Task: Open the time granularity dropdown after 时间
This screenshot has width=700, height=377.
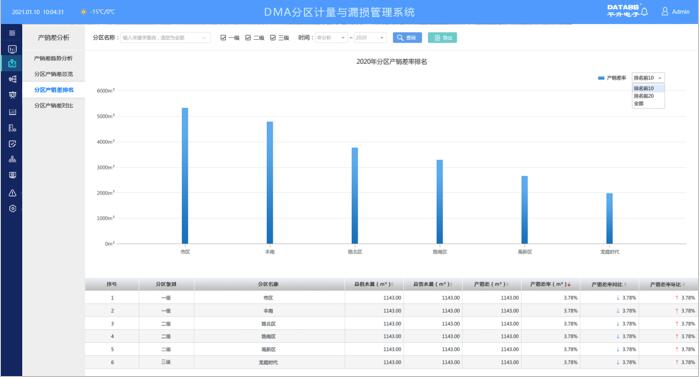Action: click(331, 38)
